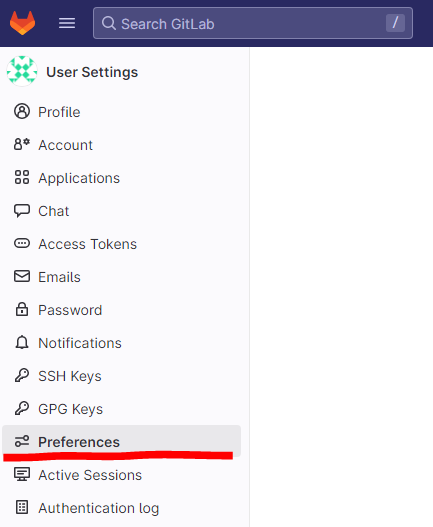
Task: Click the Applications grid icon
Action: point(22,177)
